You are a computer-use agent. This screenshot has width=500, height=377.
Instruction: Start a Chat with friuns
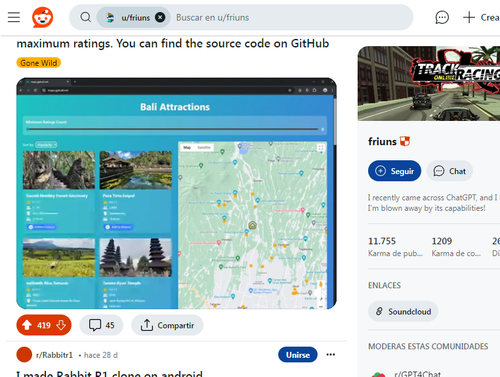(450, 171)
